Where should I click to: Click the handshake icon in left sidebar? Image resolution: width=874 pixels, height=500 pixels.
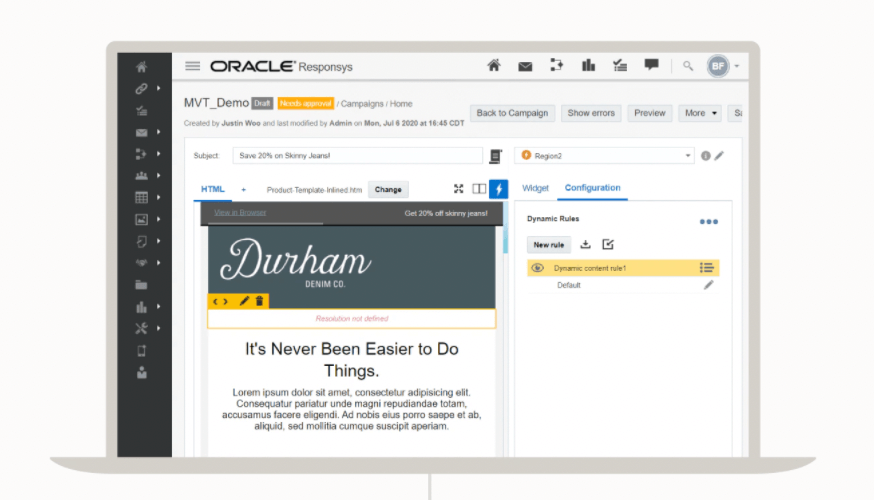click(142, 263)
